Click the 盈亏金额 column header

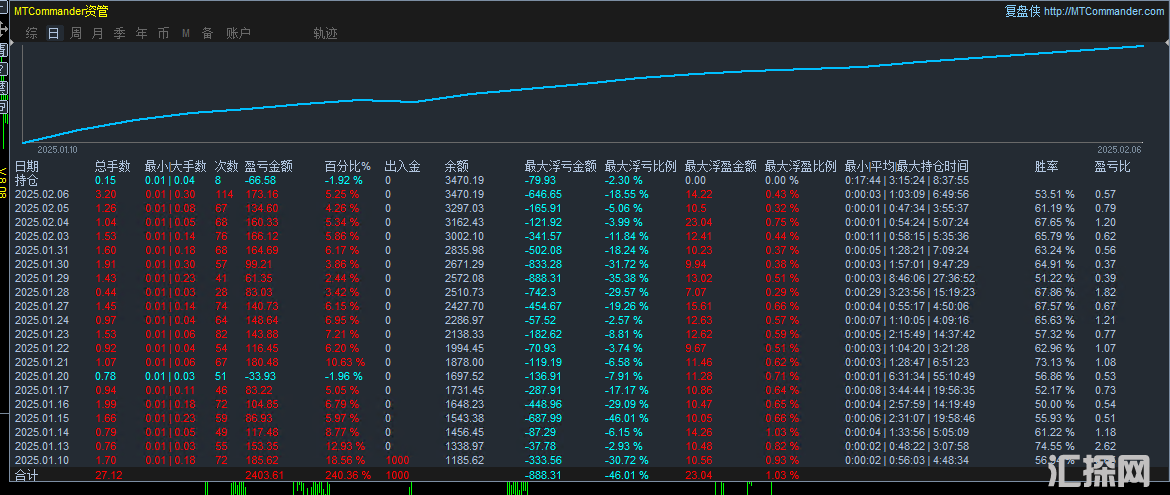pos(269,166)
